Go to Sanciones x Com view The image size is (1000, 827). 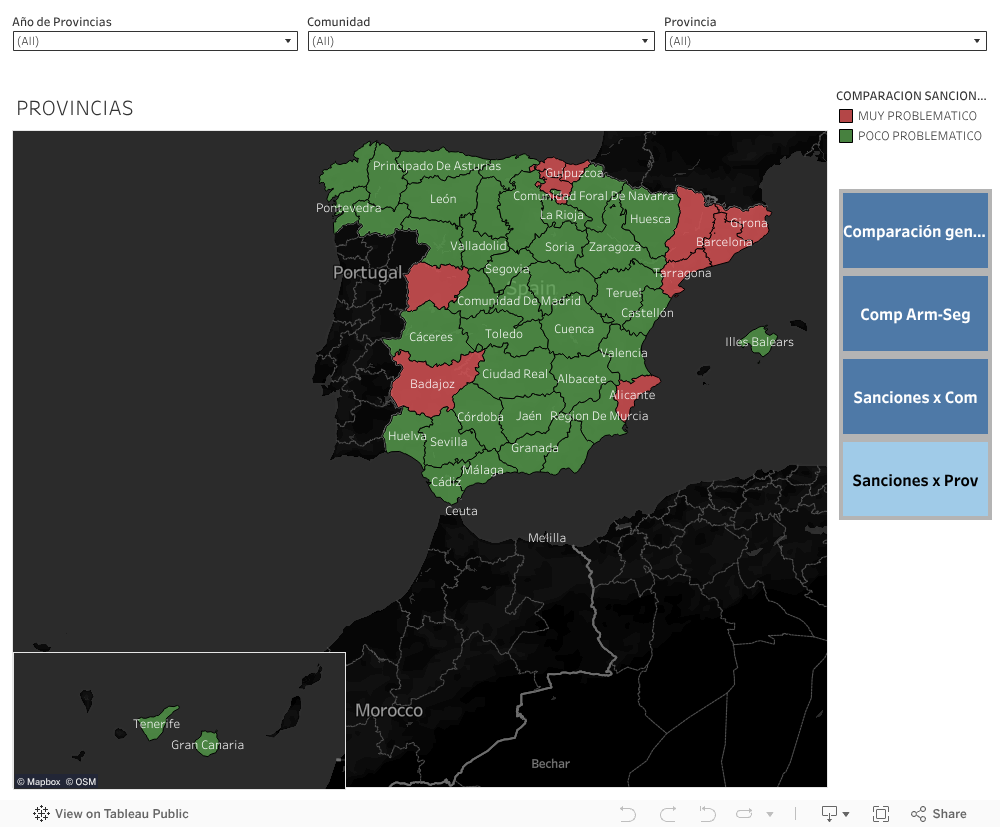coord(915,397)
